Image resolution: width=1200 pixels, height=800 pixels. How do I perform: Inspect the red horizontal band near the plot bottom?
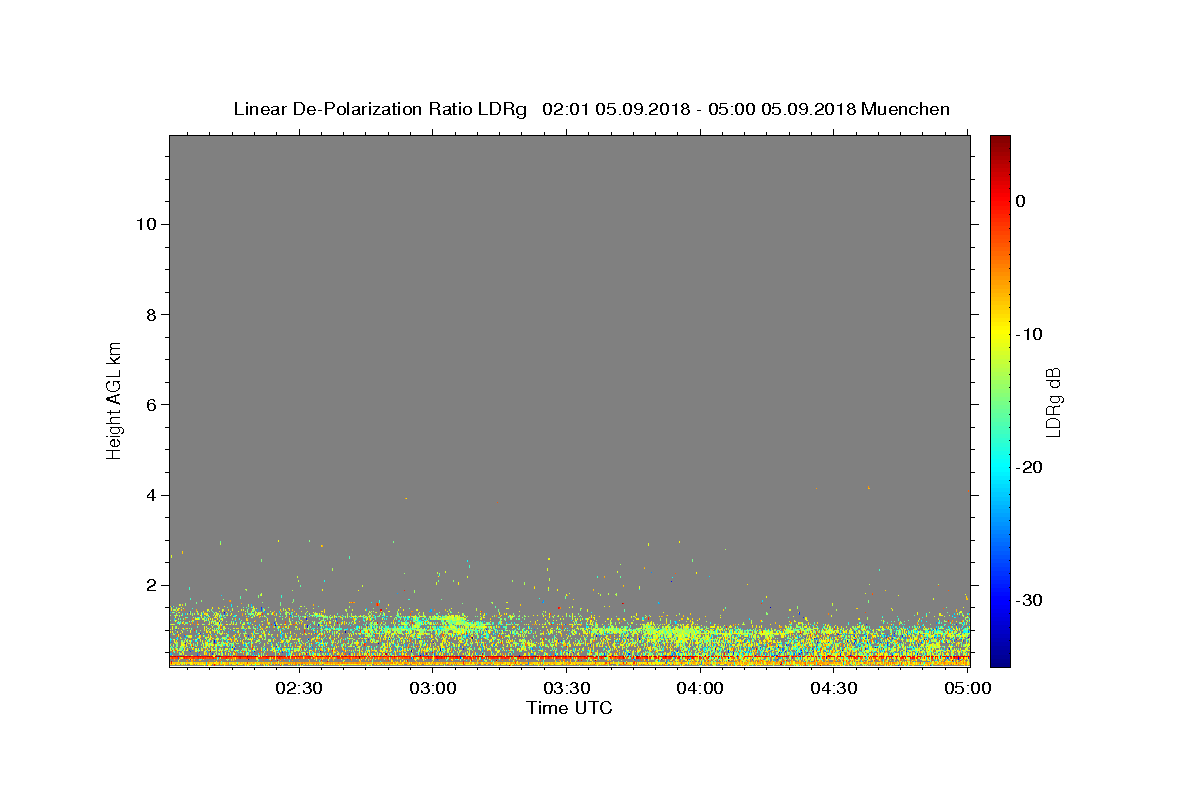(569, 657)
